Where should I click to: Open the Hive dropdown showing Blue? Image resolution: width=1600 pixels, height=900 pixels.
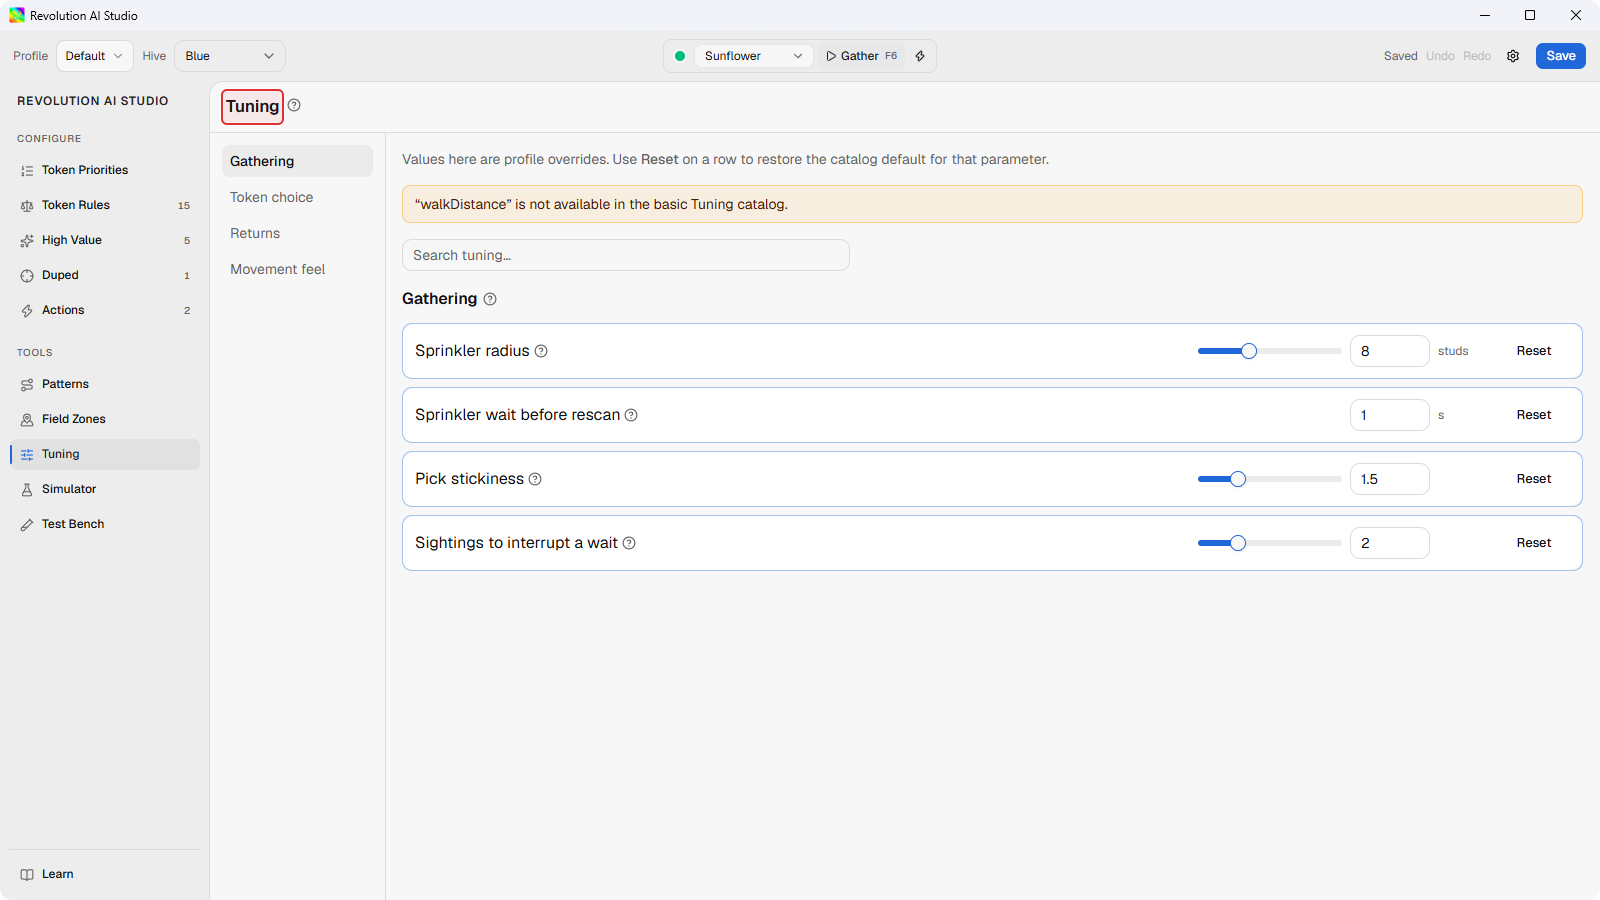tap(230, 56)
